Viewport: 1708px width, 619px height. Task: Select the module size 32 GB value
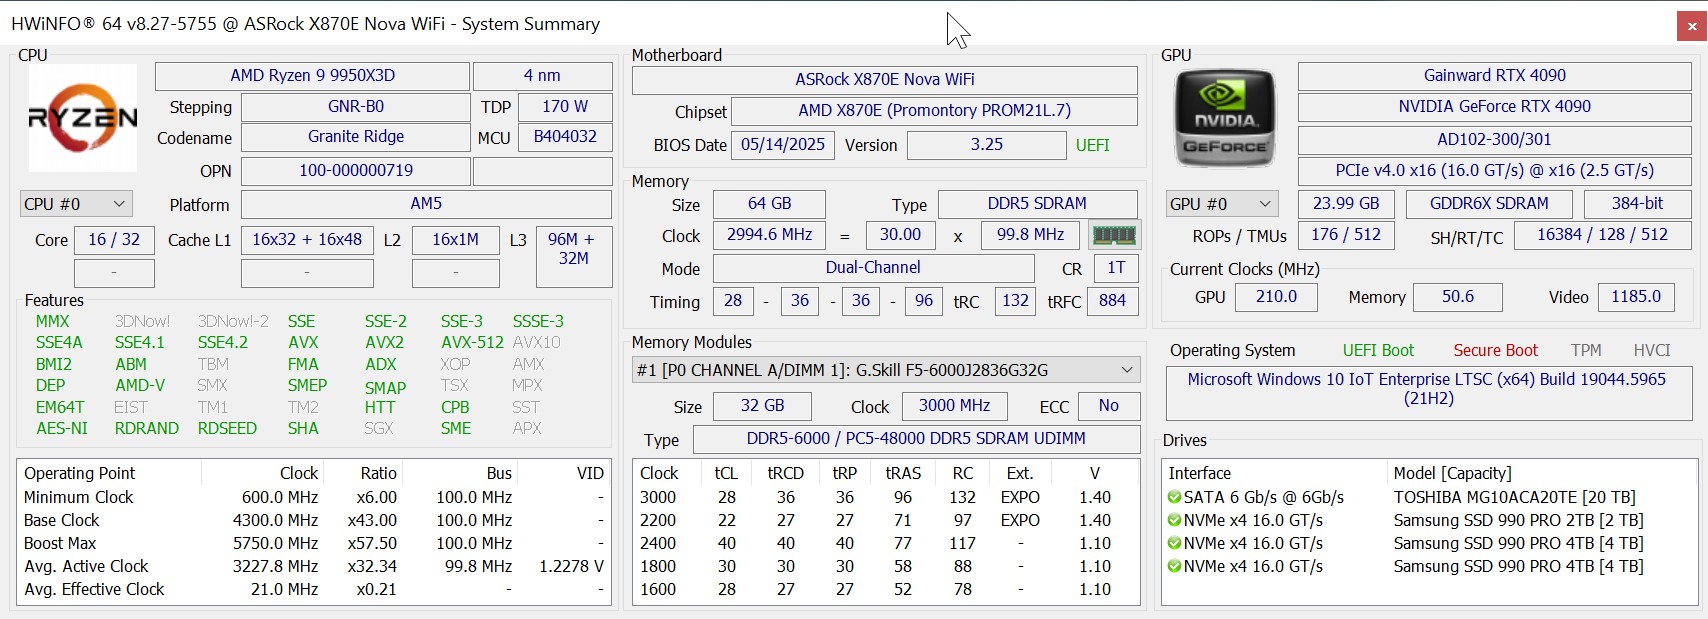(x=762, y=406)
